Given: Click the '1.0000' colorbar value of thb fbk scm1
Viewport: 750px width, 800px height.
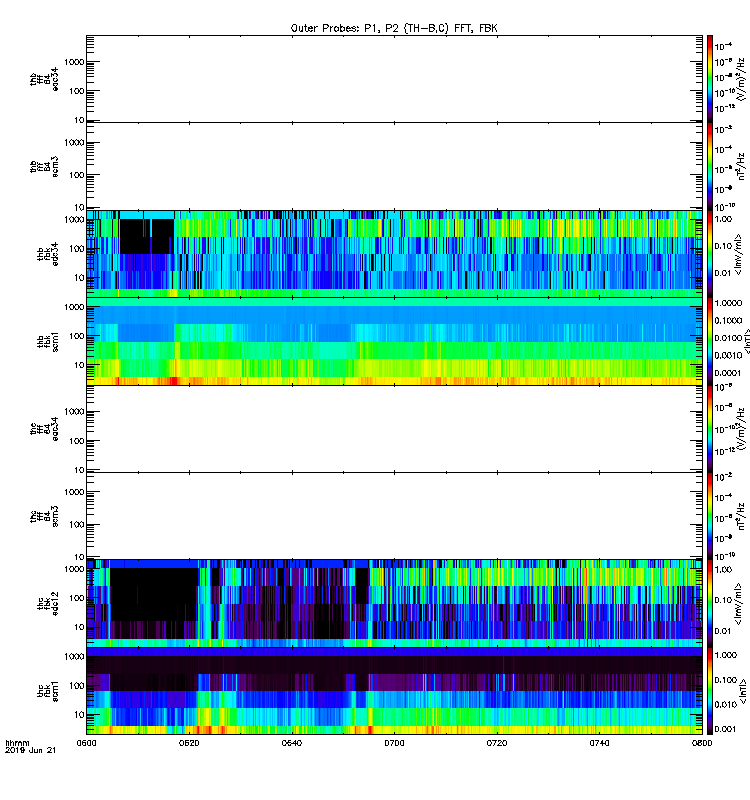Looking at the screenshot, I should (x=728, y=303).
